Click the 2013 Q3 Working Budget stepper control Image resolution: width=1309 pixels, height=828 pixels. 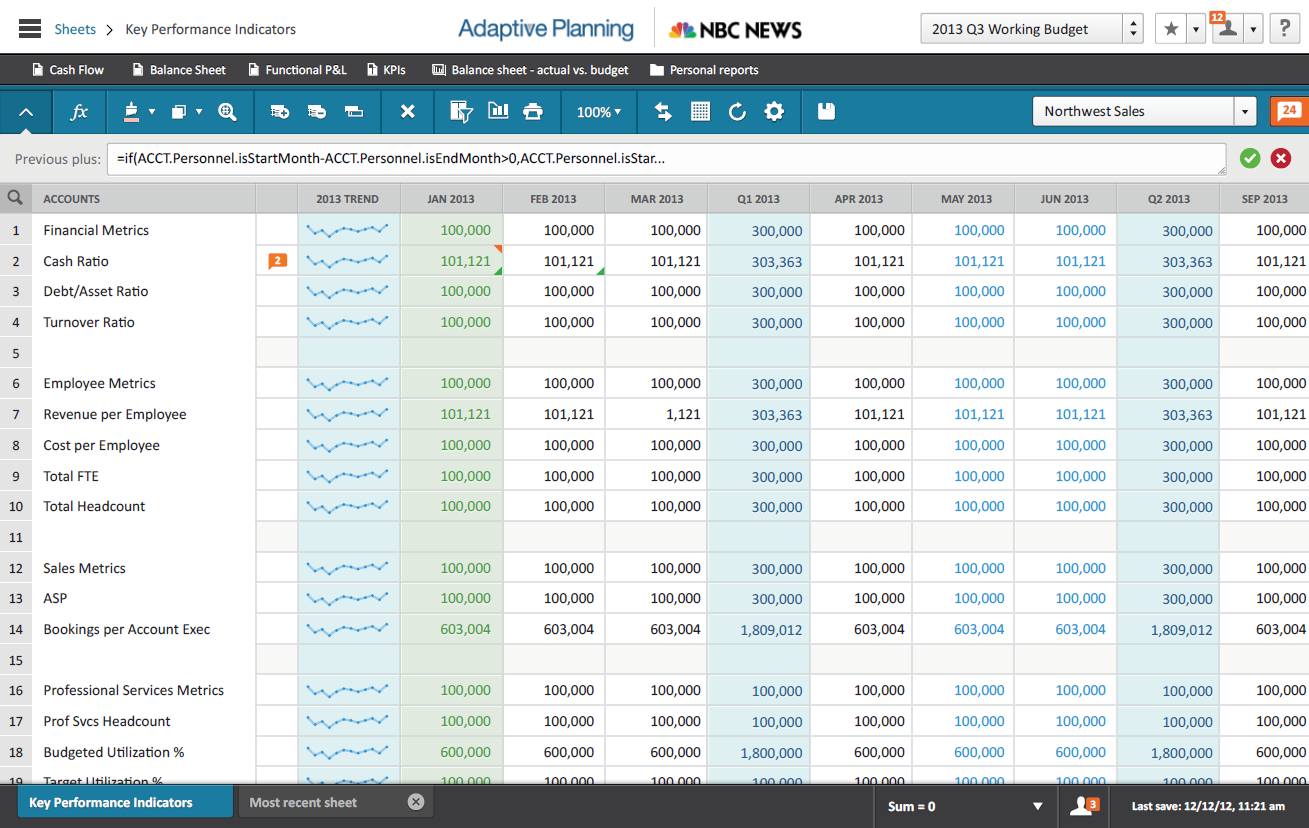pos(1132,28)
